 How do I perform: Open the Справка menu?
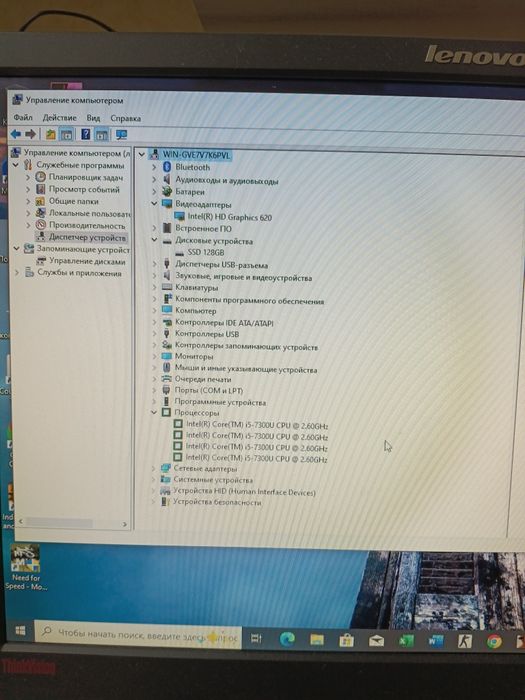click(x=125, y=118)
